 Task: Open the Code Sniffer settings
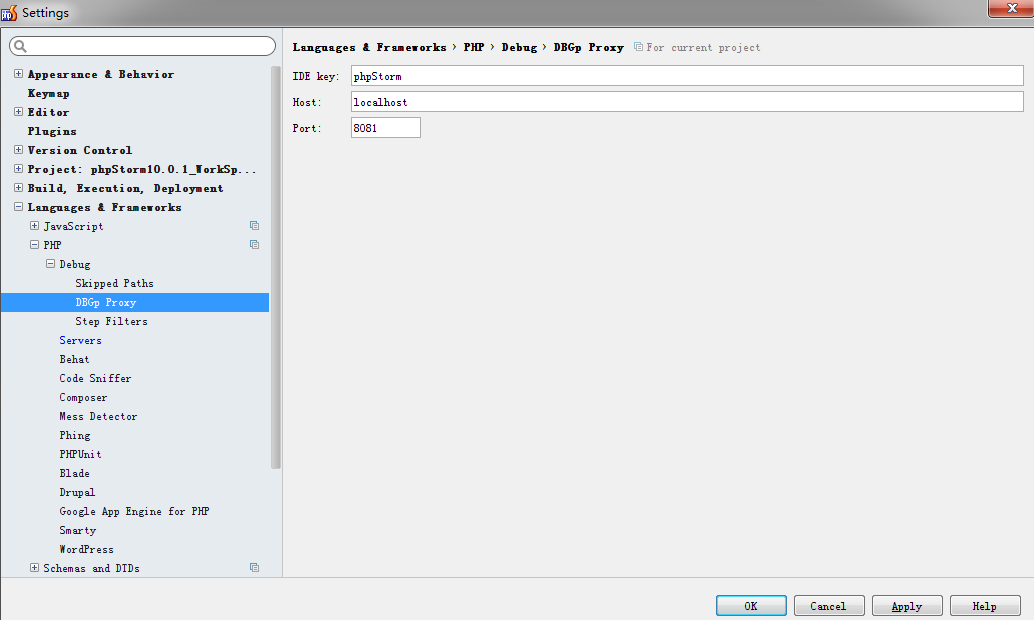[x=95, y=378]
